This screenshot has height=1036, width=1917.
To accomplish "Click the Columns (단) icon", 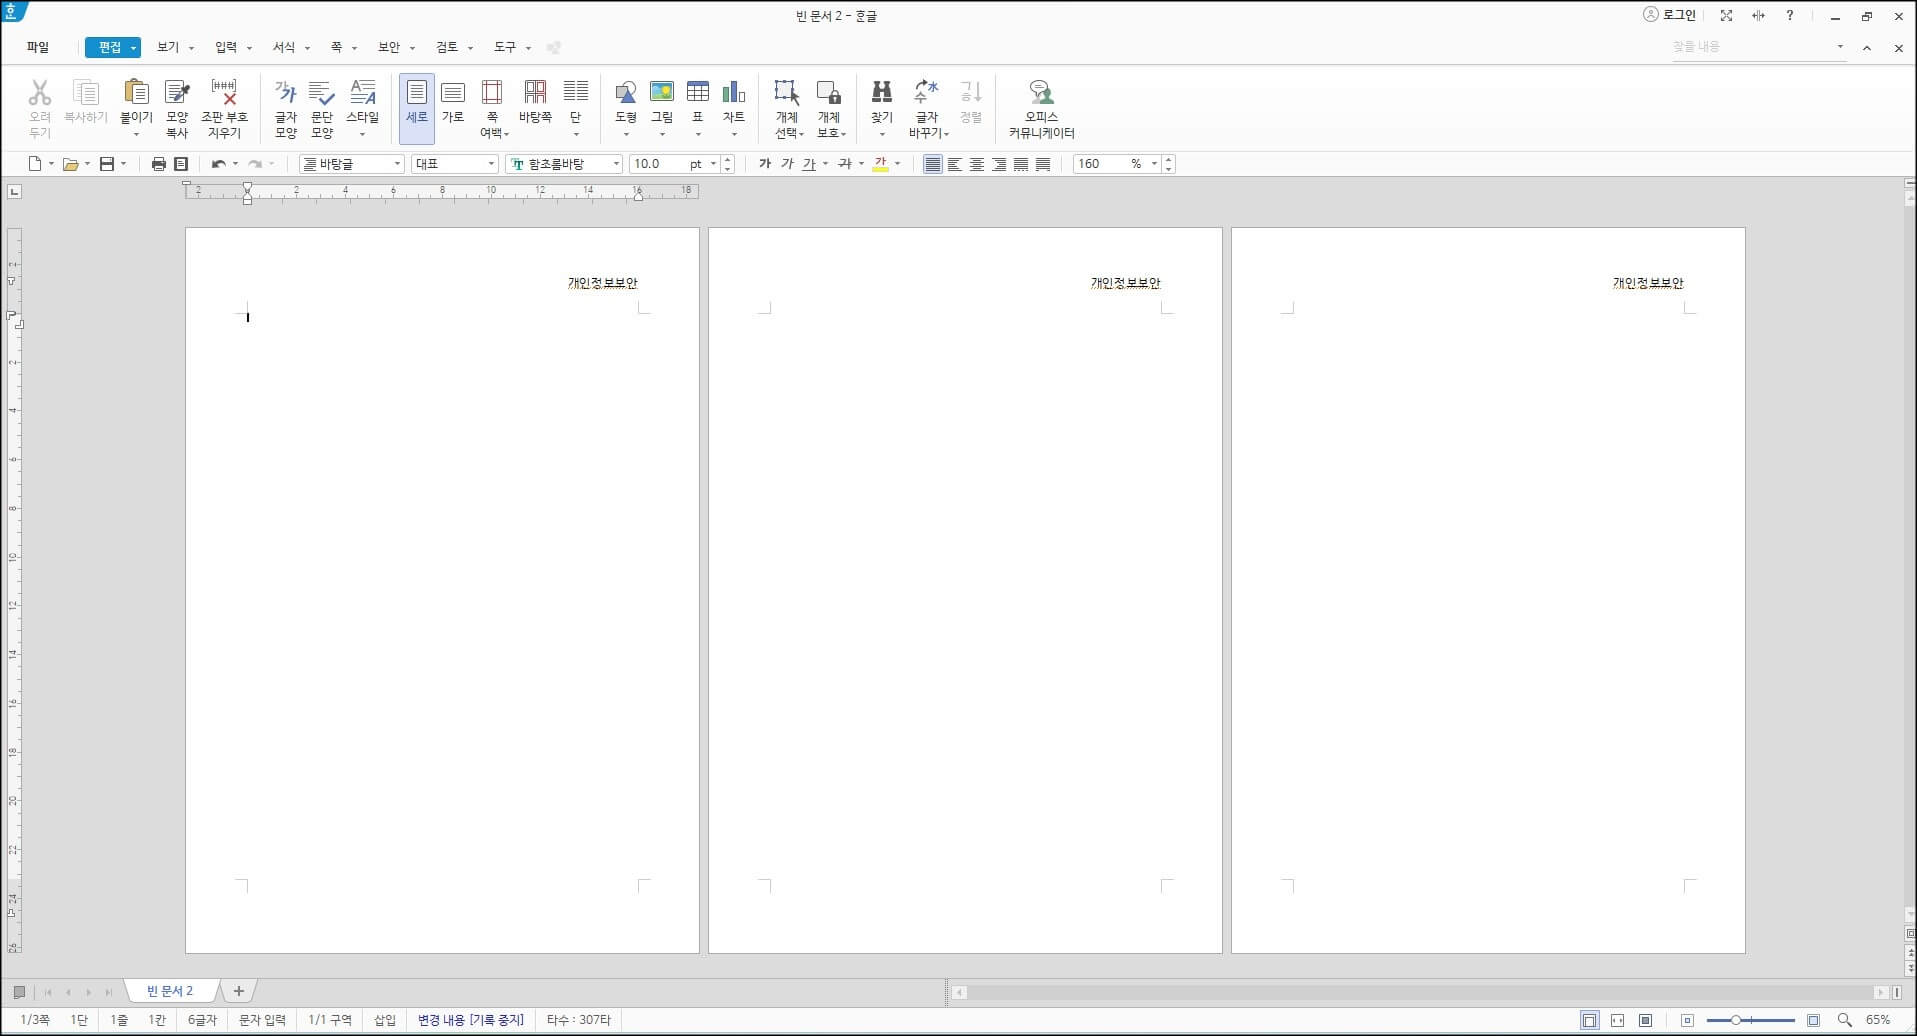I will [576, 93].
